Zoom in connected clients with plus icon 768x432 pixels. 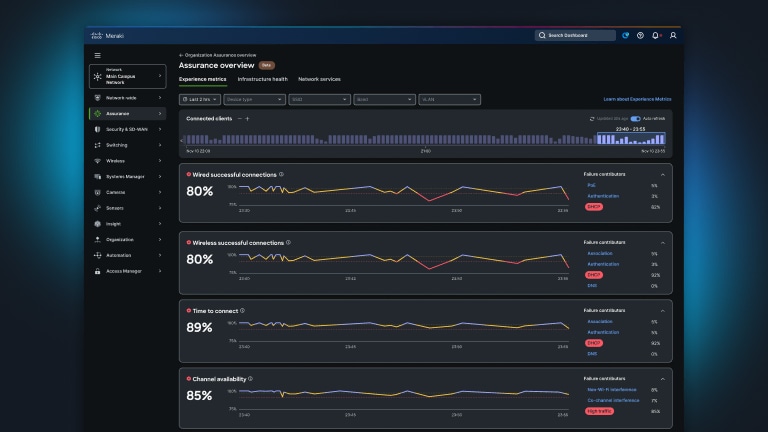pos(247,119)
